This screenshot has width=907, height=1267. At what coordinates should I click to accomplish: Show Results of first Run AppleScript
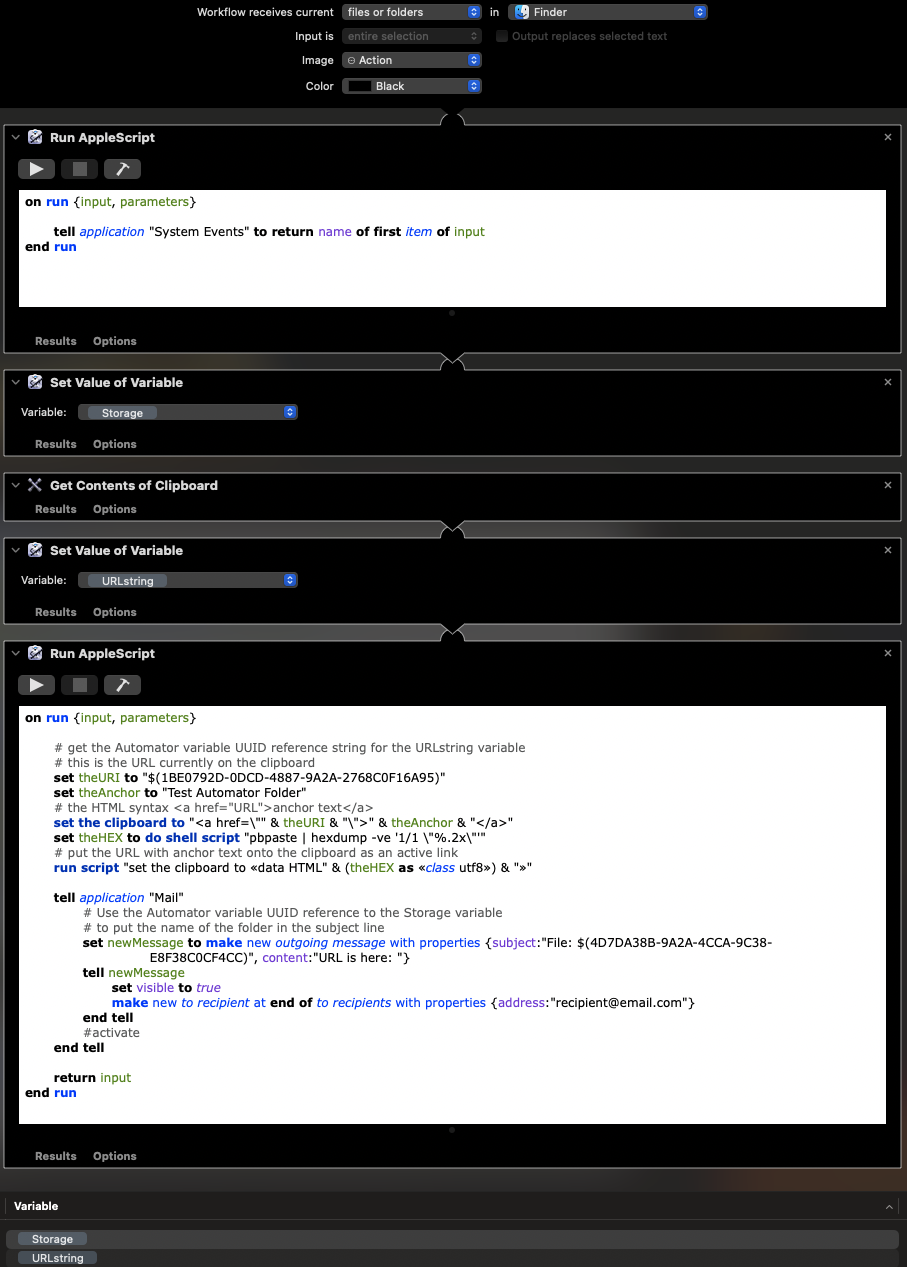click(56, 341)
